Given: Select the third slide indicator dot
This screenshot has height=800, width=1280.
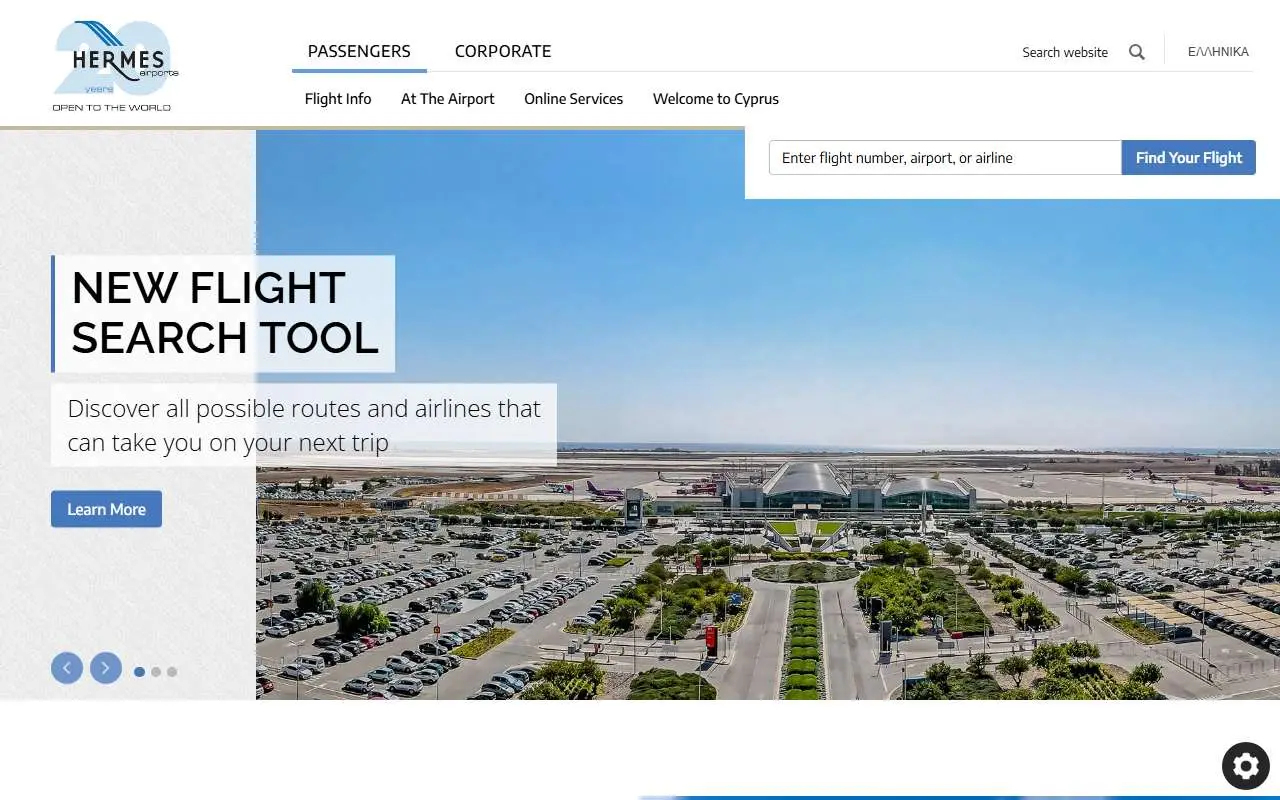Looking at the screenshot, I should click(172, 672).
